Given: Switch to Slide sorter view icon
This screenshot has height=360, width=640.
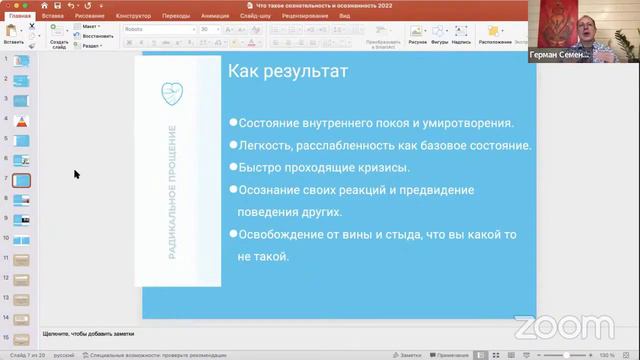Looking at the screenshot, I should [x=496, y=355].
